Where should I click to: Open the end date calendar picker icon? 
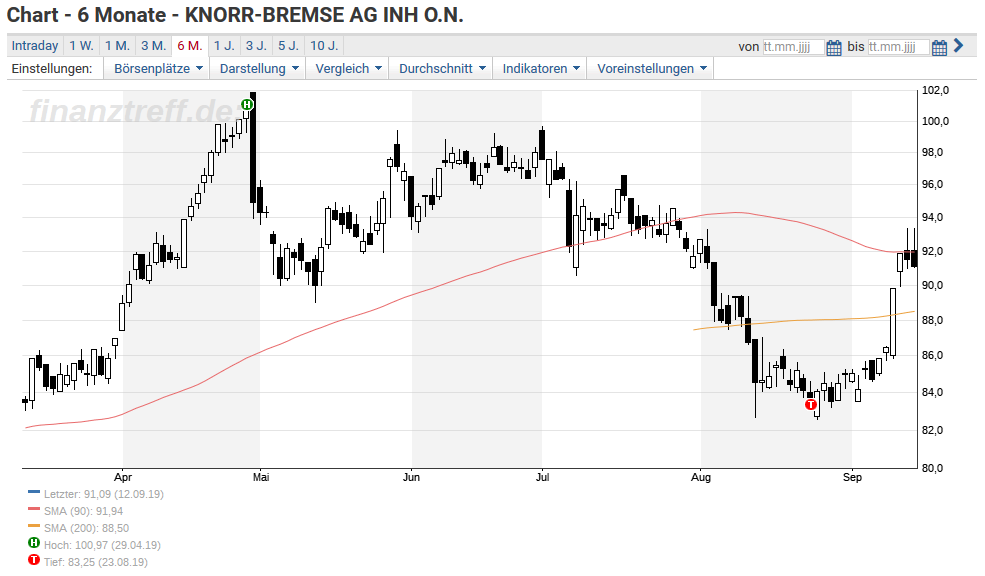[939, 47]
